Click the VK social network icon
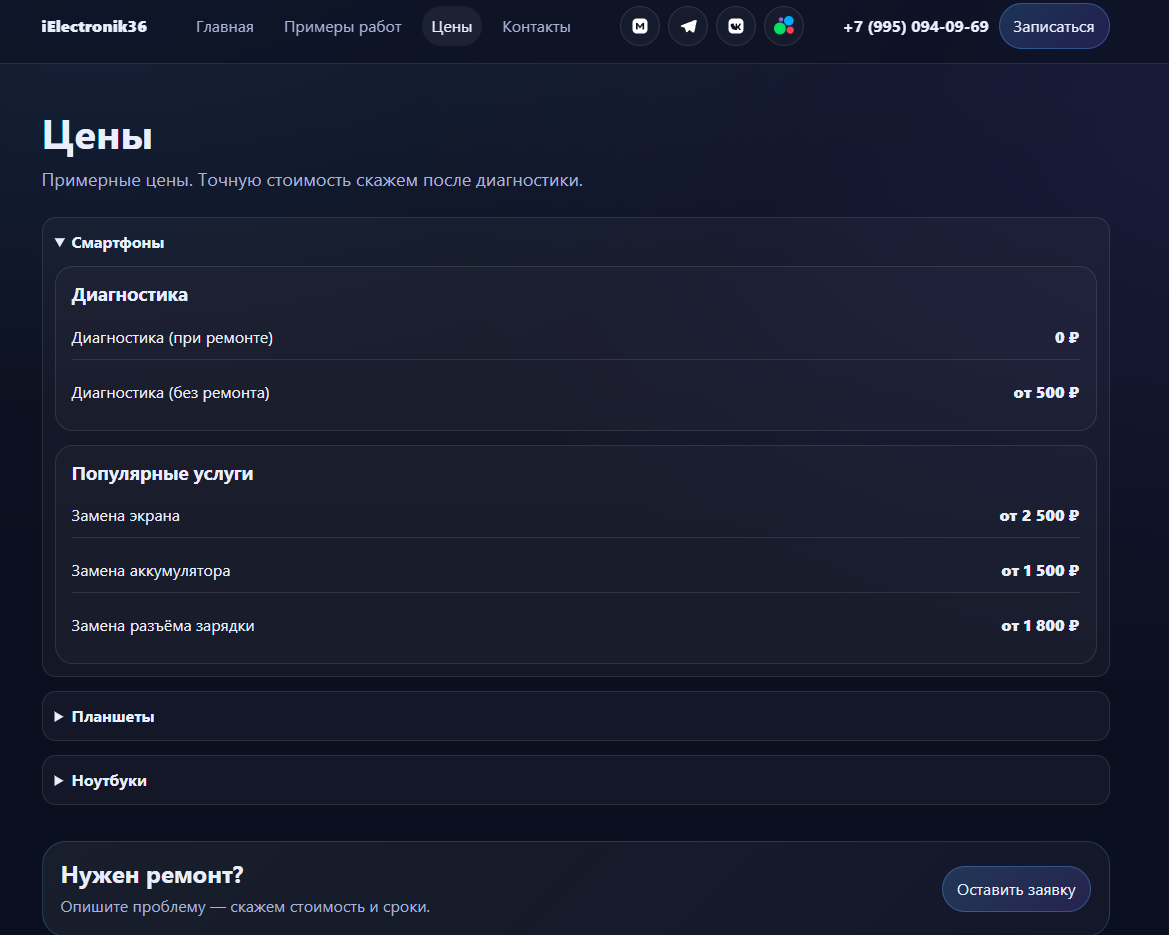 (736, 27)
